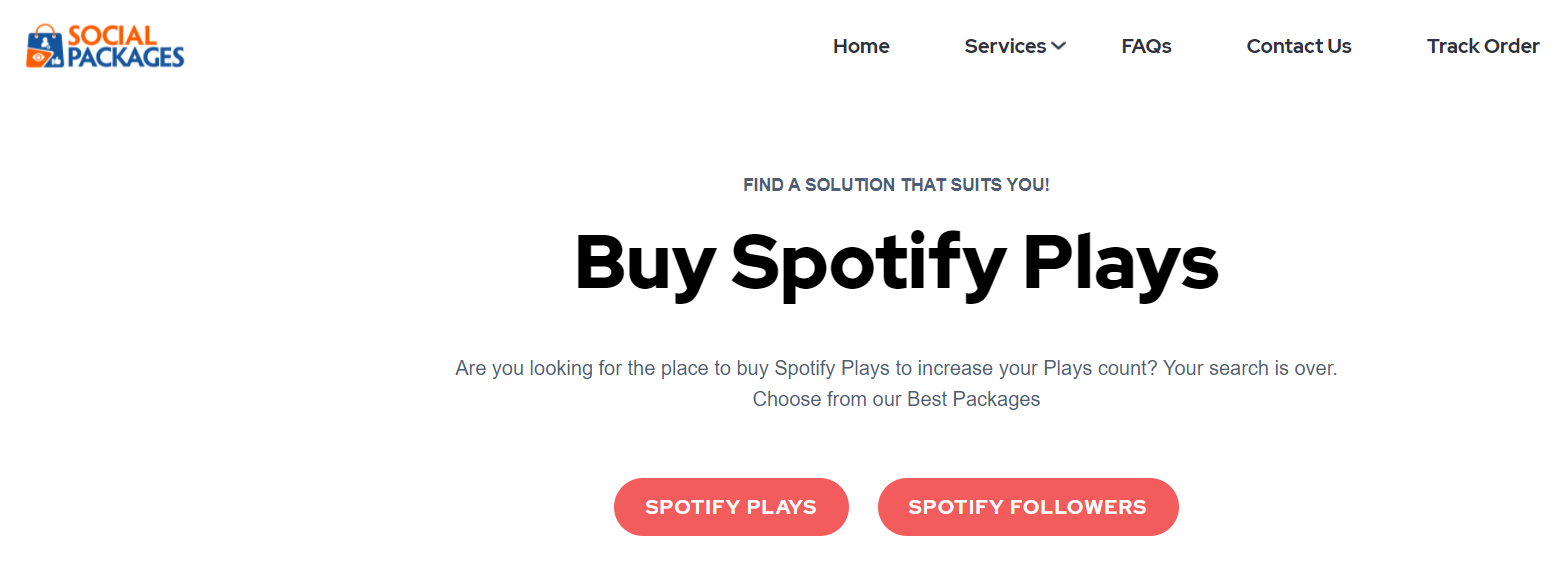
Task: Open the Contact Us page
Action: [x=1299, y=46]
